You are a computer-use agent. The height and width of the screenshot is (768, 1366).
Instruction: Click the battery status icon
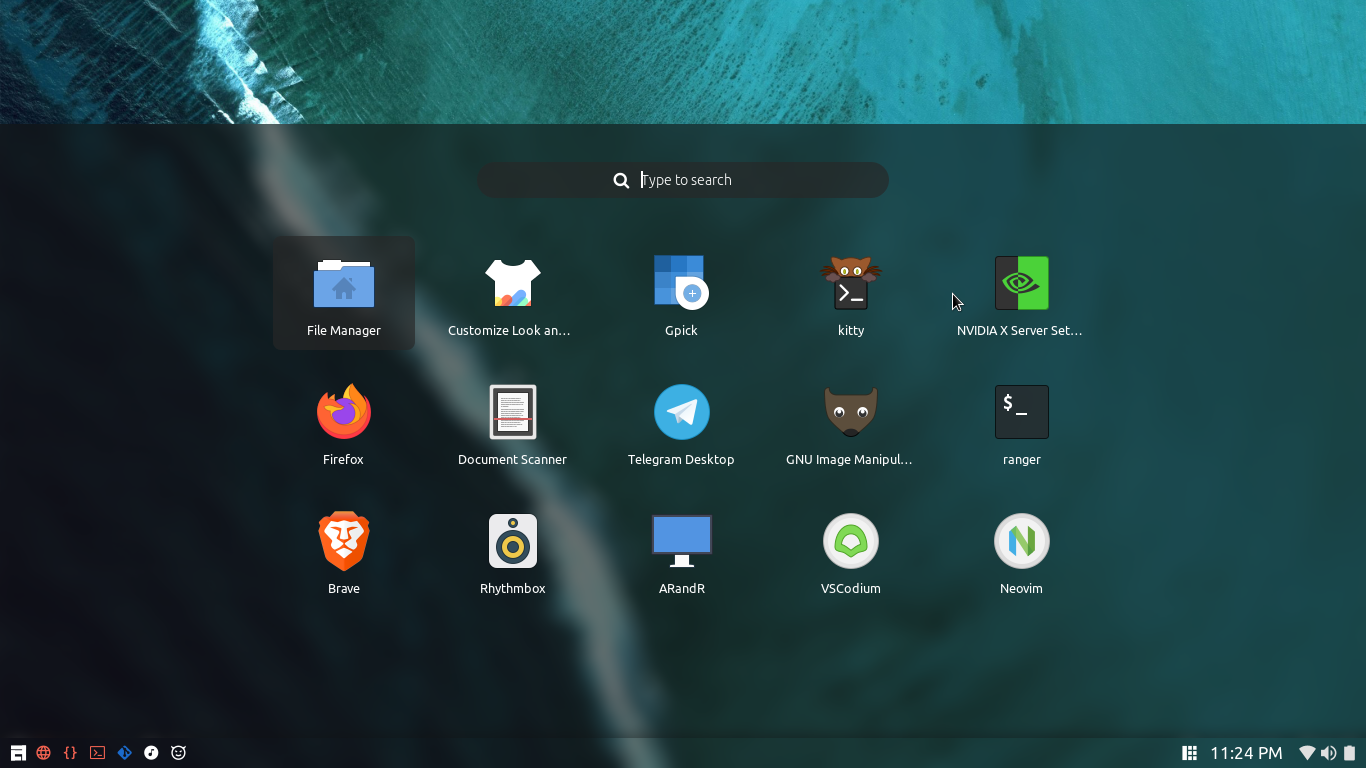(1349, 753)
